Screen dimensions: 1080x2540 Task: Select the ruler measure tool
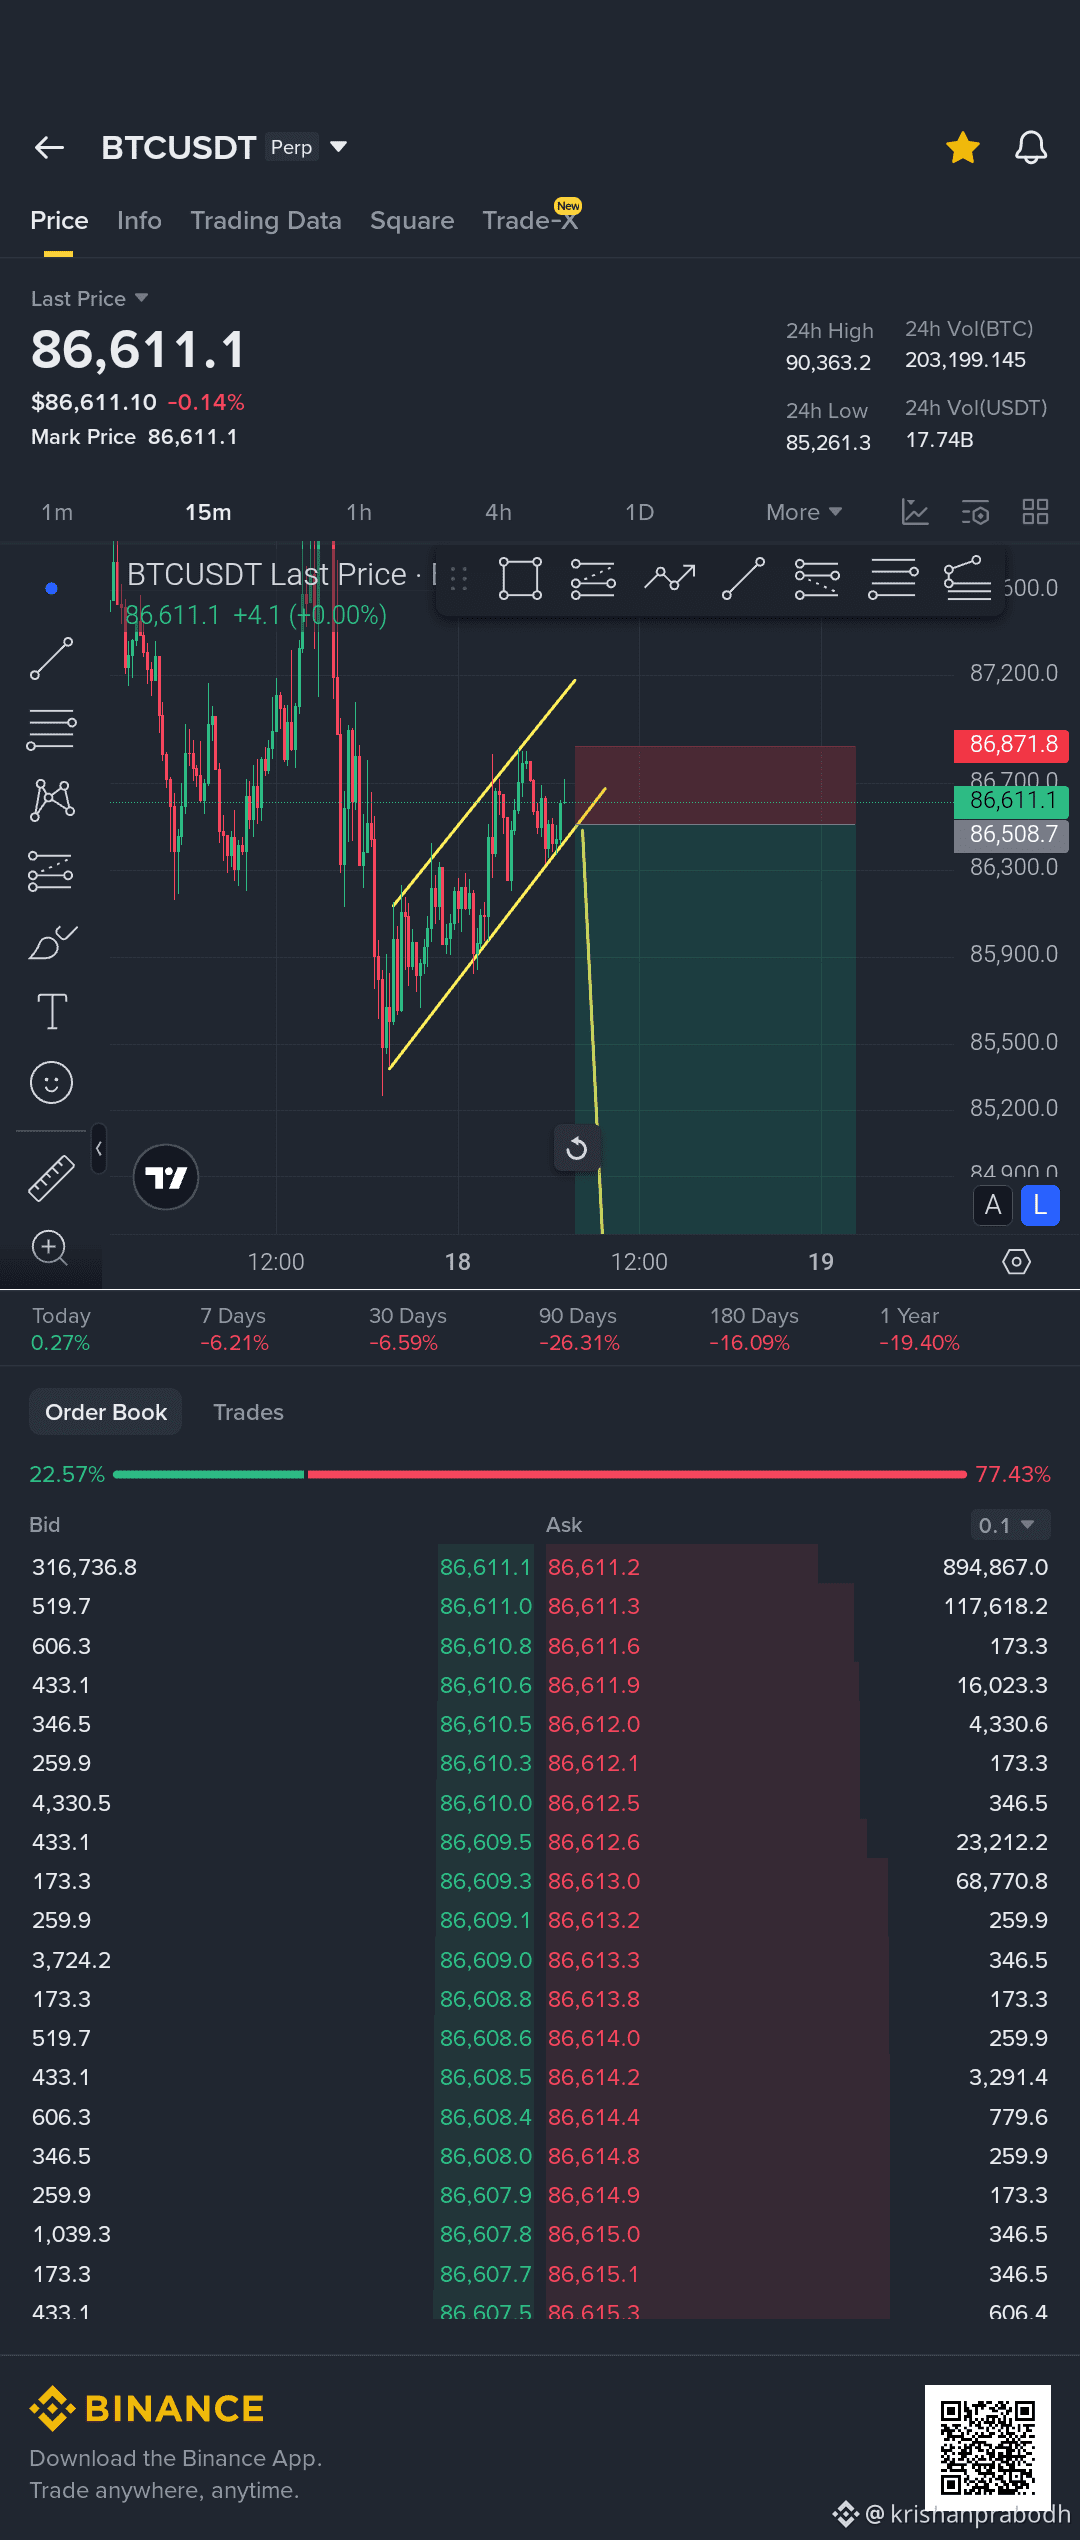click(x=51, y=1177)
